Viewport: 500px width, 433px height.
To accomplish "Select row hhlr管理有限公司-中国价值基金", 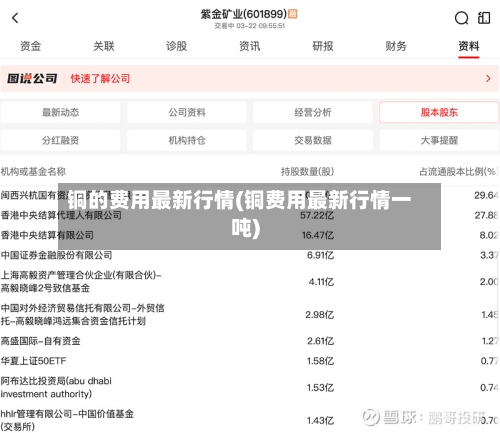I will tap(250, 420).
